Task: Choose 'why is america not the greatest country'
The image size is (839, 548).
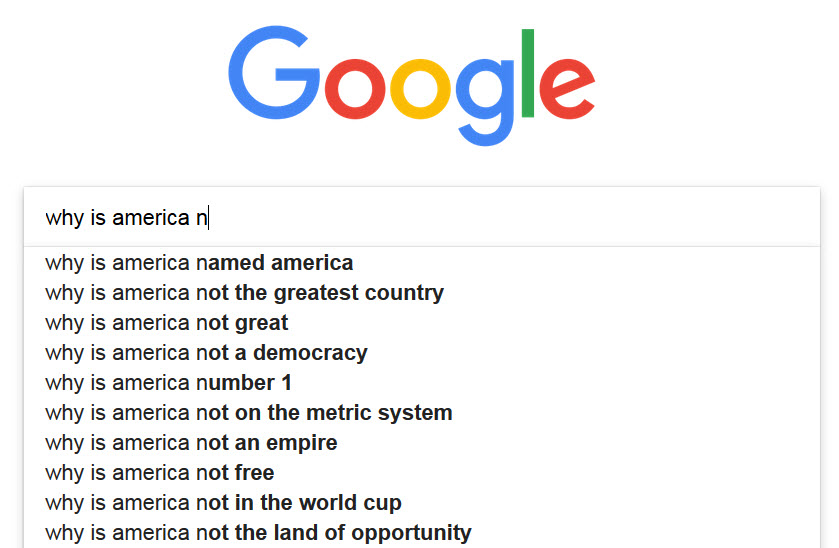Action: click(422, 293)
